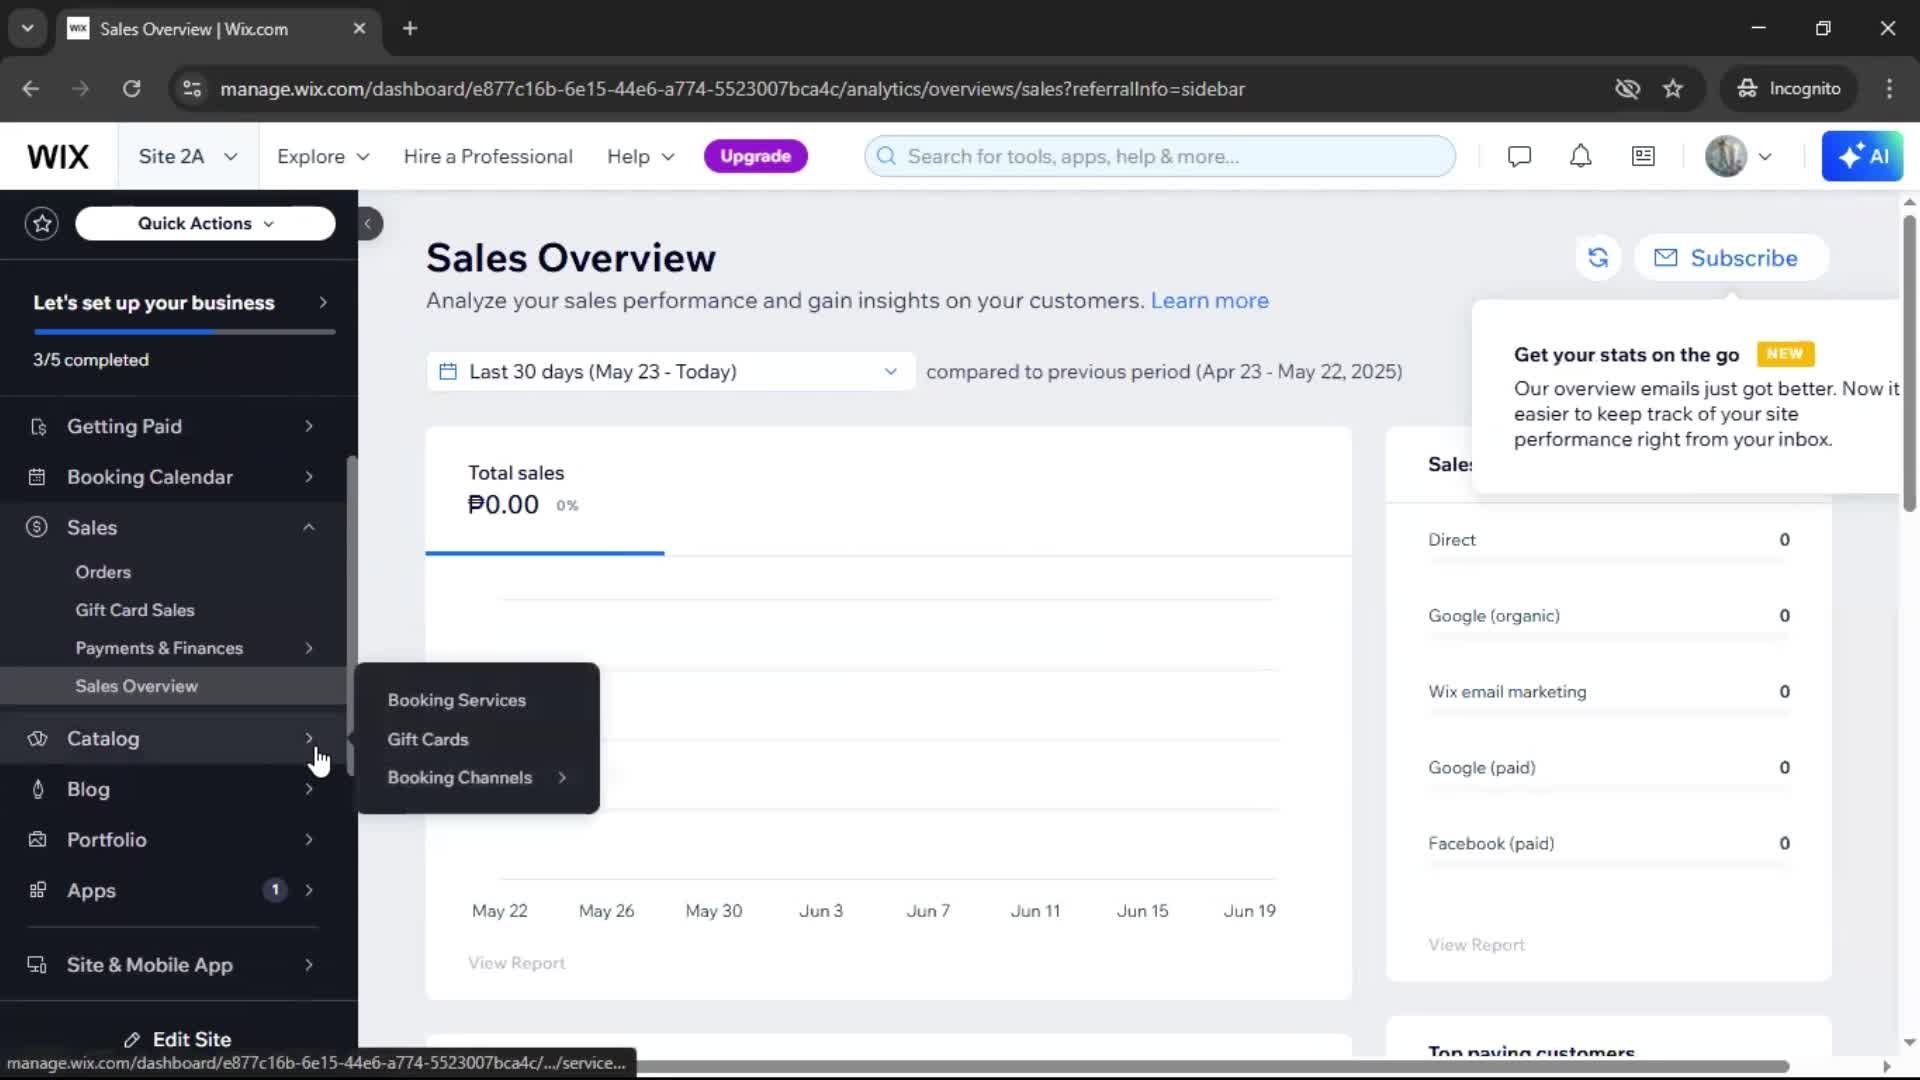
Task: Click Hire a Professional link
Action: pyautogui.click(x=488, y=157)
